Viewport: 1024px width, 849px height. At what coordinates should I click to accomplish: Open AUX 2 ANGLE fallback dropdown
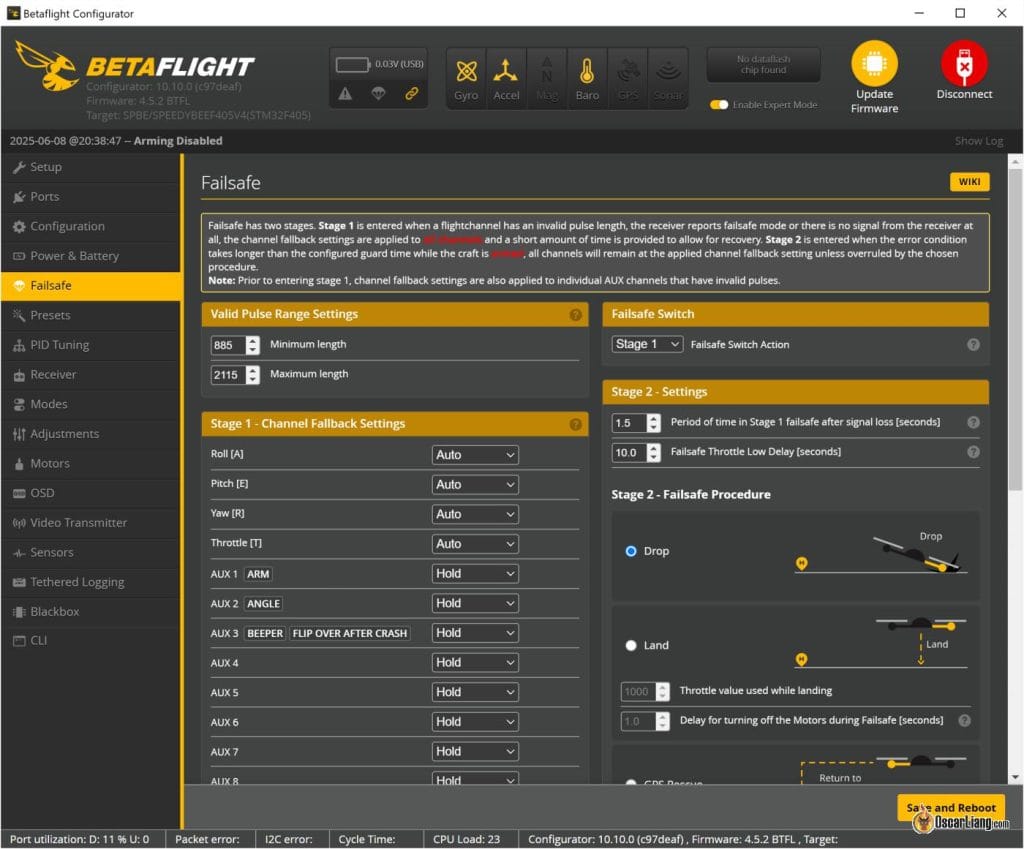tap(475, 603)
